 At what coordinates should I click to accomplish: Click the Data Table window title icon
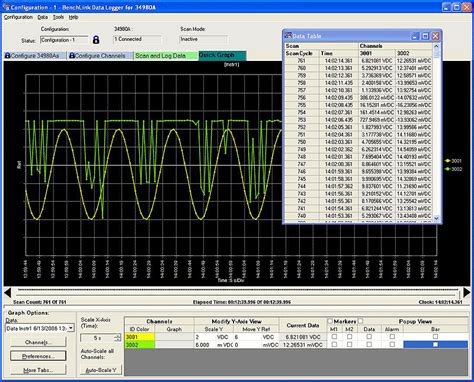tap(288, 36)
